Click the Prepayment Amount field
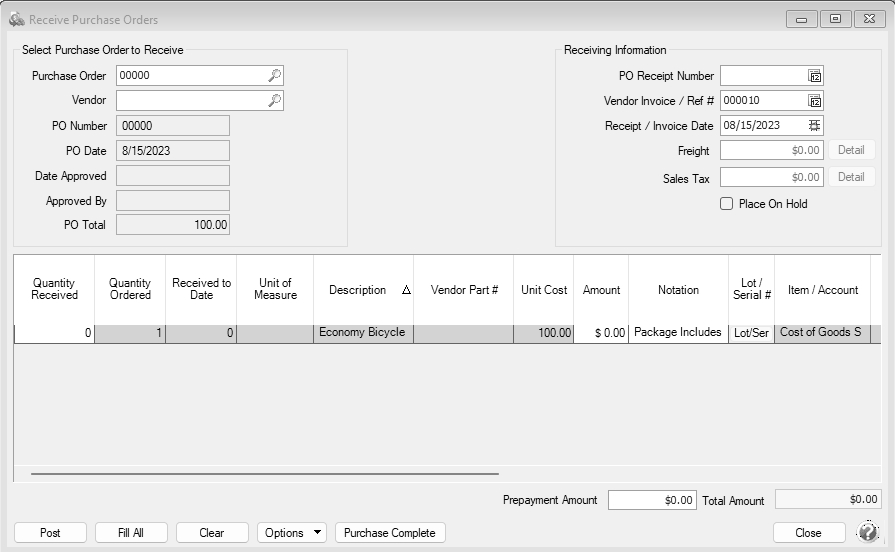This screenshot has width=895, height=552. [652, 500]
